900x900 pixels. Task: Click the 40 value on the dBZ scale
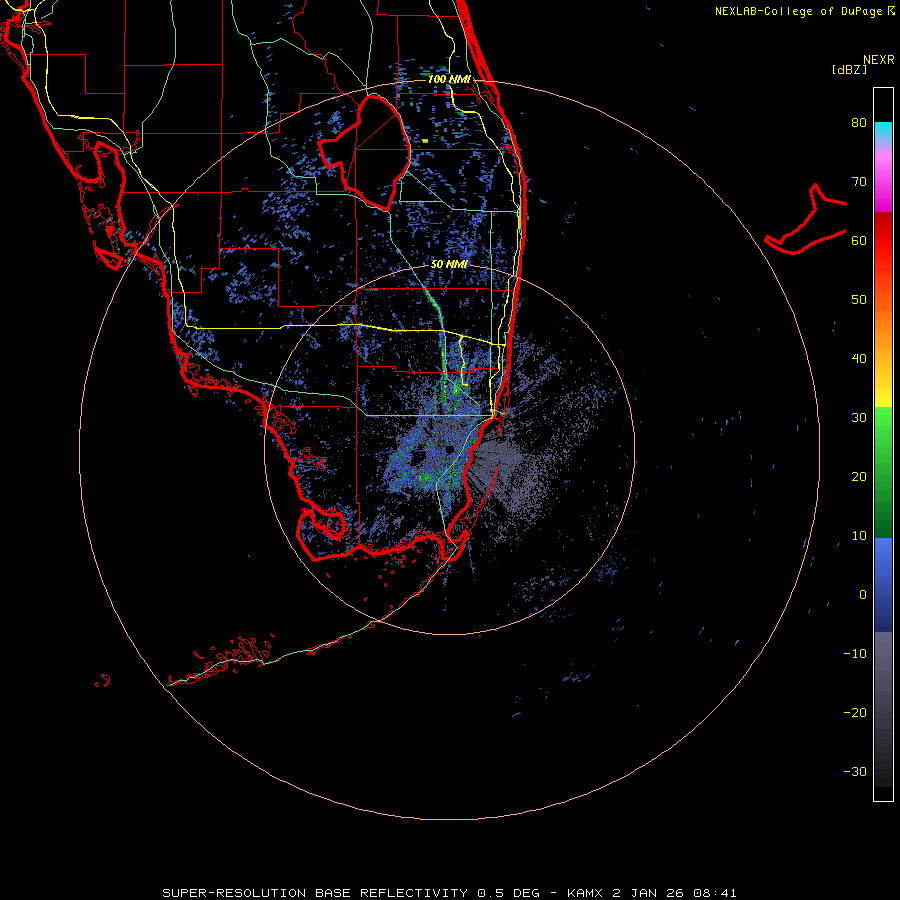pyautogui.click(x=859, y=359)
